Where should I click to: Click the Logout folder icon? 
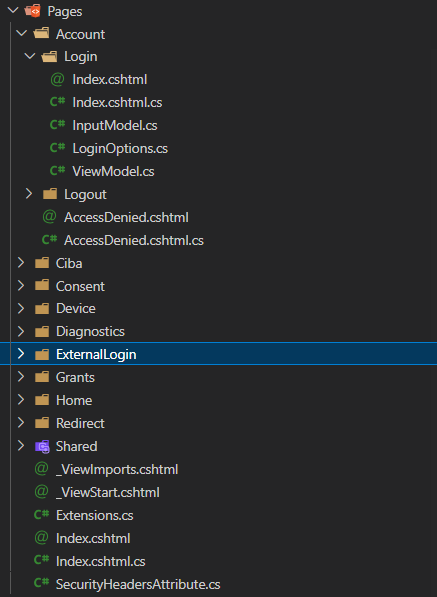[x=50, y=194]
